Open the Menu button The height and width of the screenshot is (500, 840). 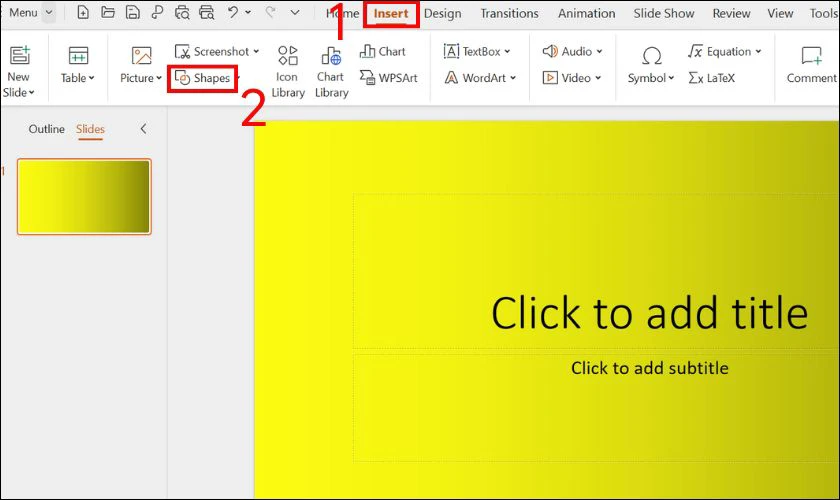point(23,12)
